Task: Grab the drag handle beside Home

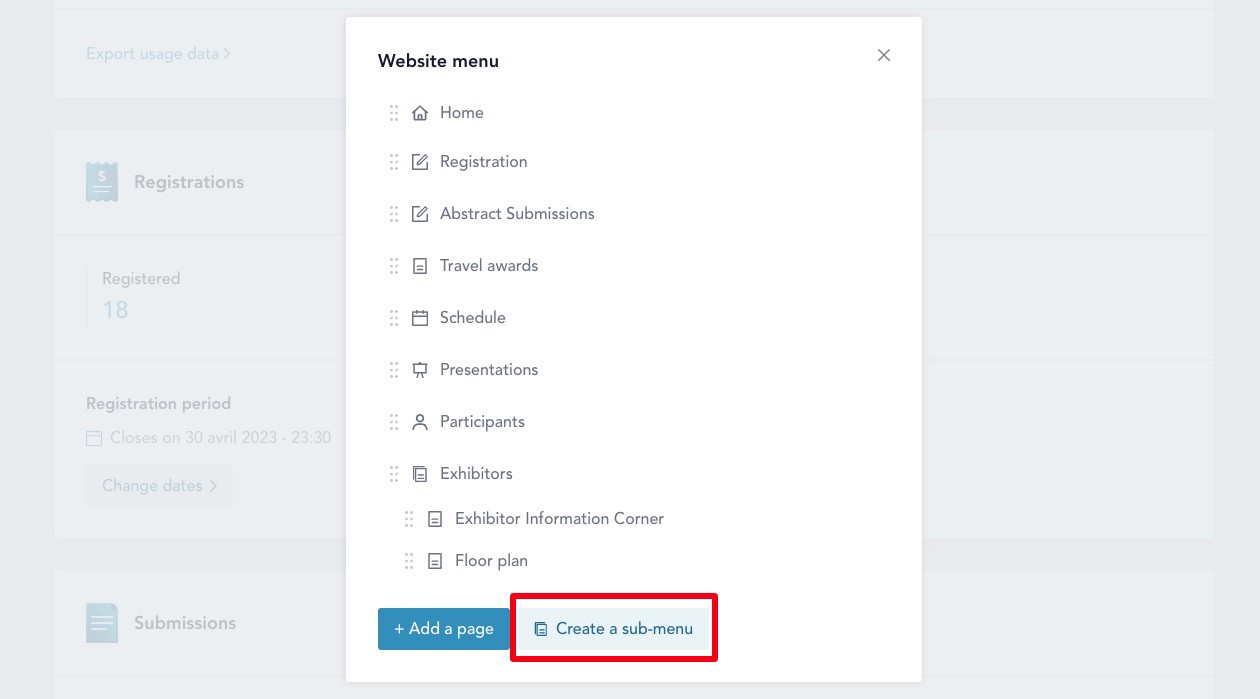Action: 394,113
